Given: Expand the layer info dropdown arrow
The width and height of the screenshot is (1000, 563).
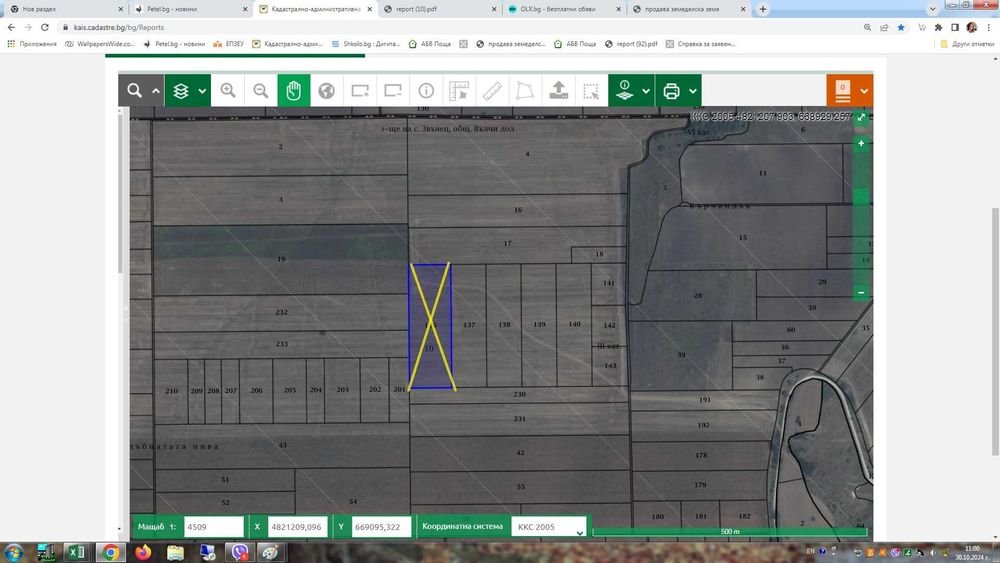Looking at the screenshot, I should [646, 91].
